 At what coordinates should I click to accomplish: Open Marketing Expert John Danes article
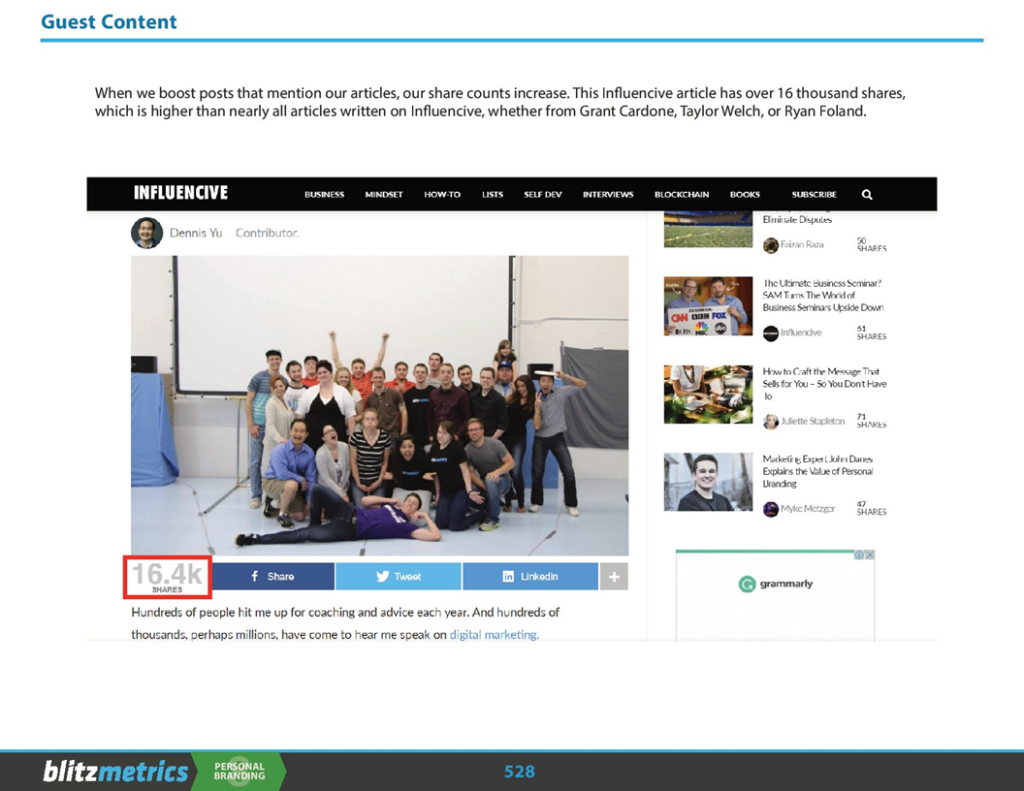click(x=818, y=471)
